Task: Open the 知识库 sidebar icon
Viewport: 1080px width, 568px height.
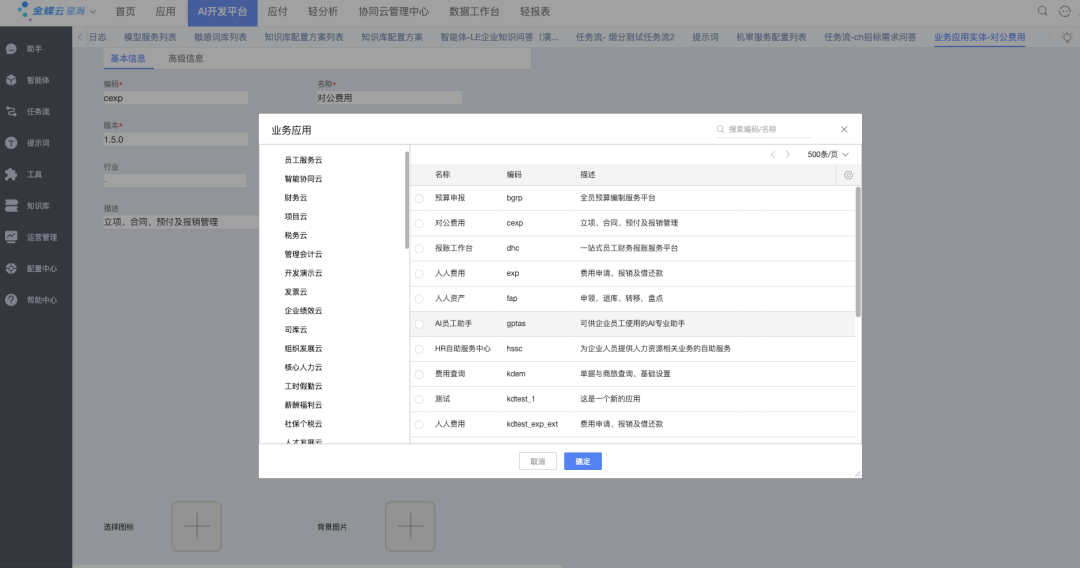Action: click(11, 206)
